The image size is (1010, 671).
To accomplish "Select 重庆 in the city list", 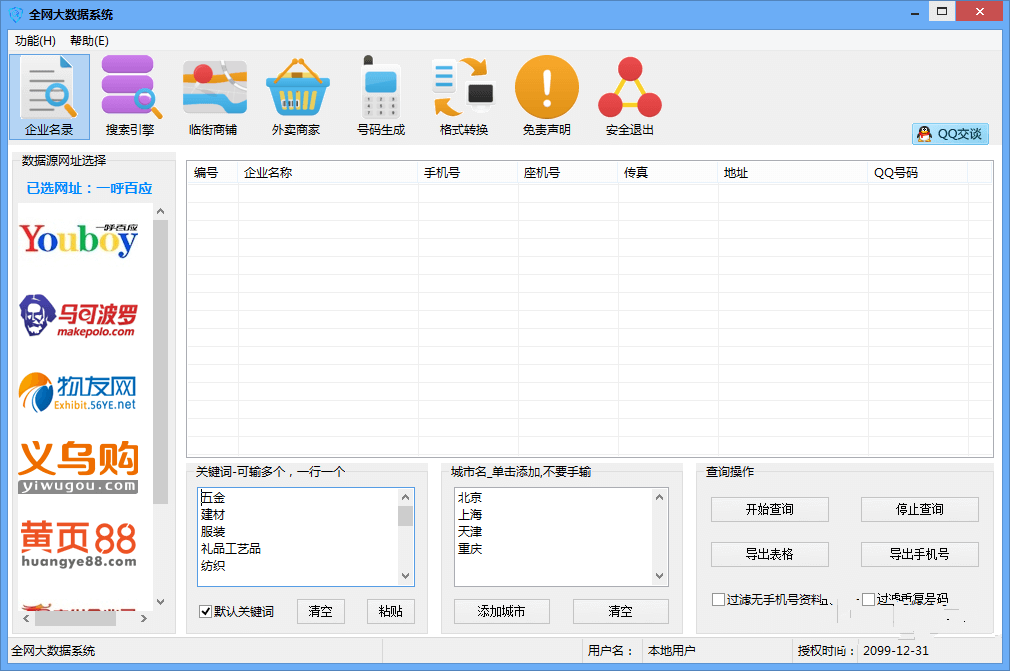I will coord(470,549).
